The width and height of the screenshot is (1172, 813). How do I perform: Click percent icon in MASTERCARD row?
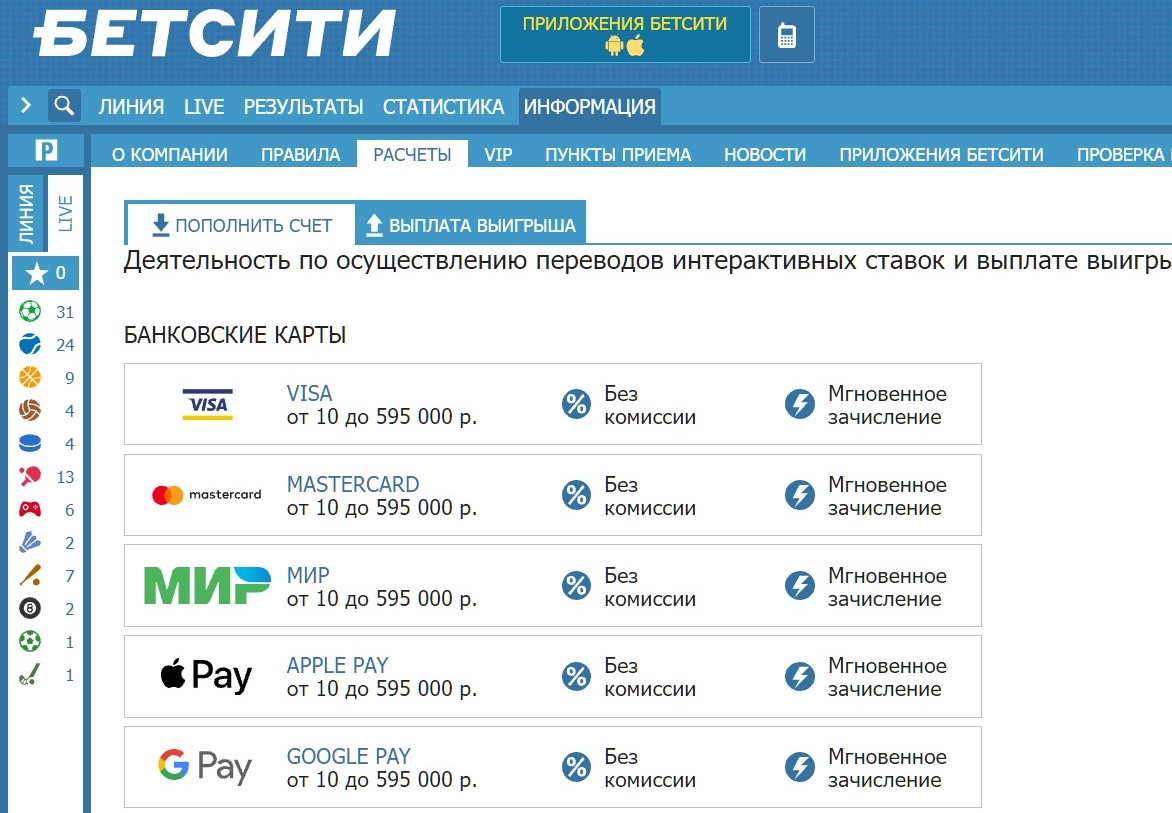(x=576, y=495)
